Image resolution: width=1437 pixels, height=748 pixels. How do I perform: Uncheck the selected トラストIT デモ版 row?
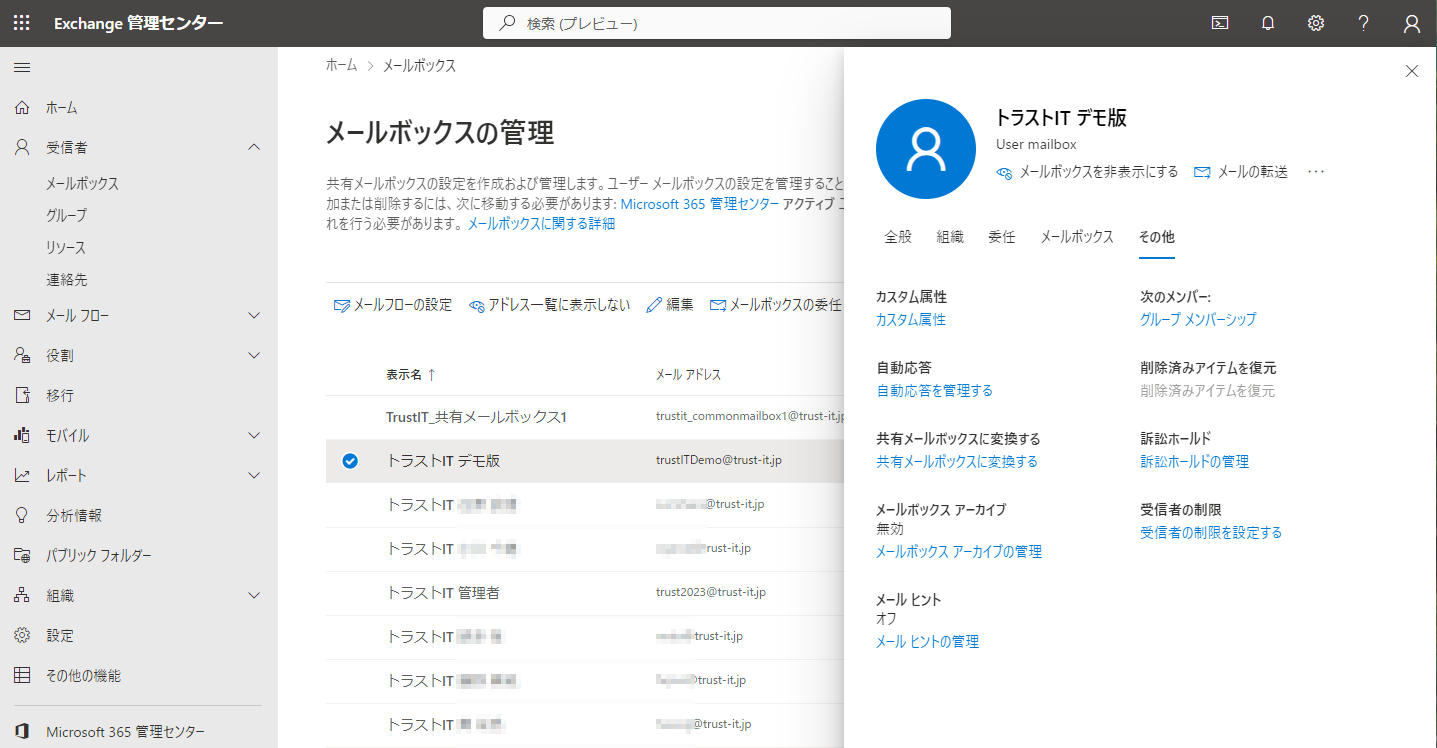pos(350,461)
